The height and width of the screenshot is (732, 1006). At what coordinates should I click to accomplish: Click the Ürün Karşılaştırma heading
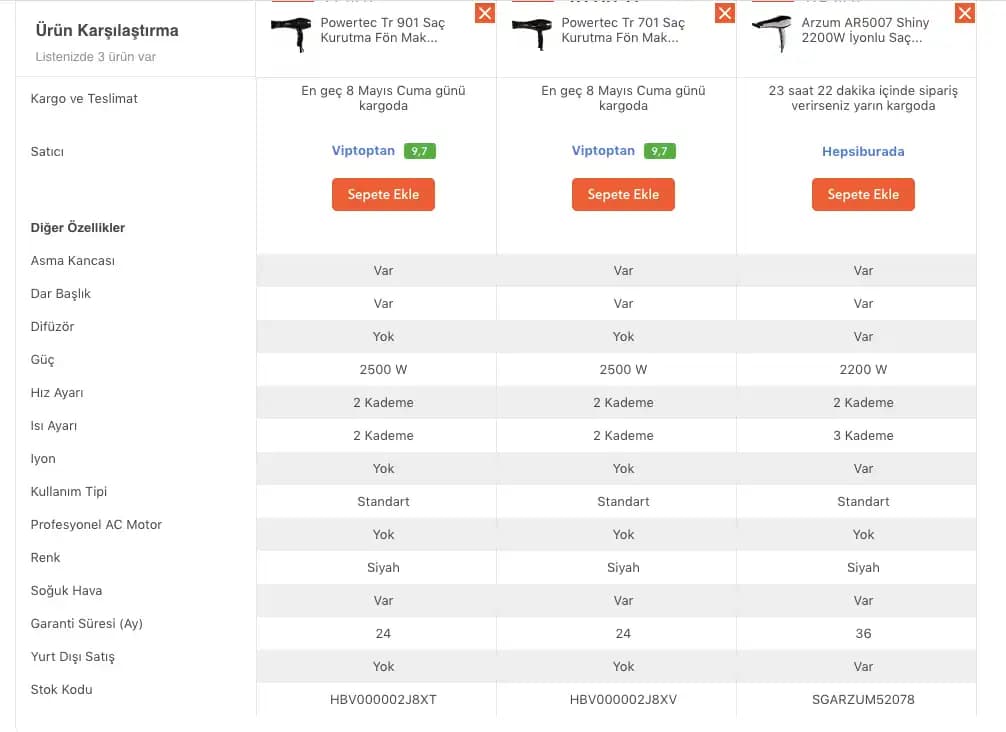[x=107, y=31]
